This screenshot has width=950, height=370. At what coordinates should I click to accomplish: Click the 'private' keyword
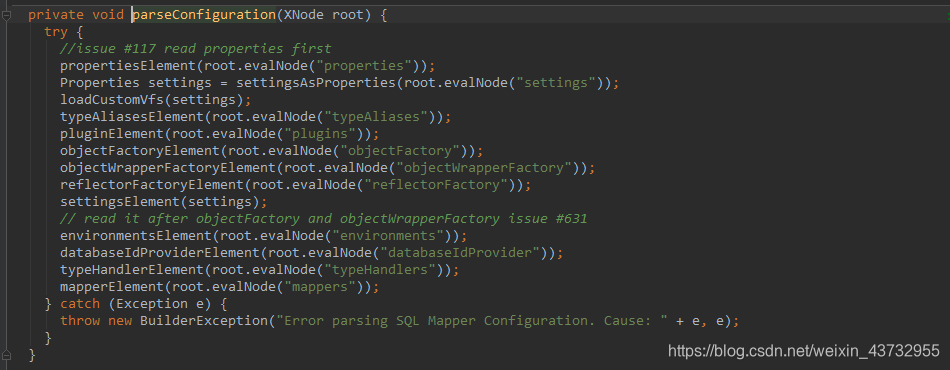click(56, 15)
